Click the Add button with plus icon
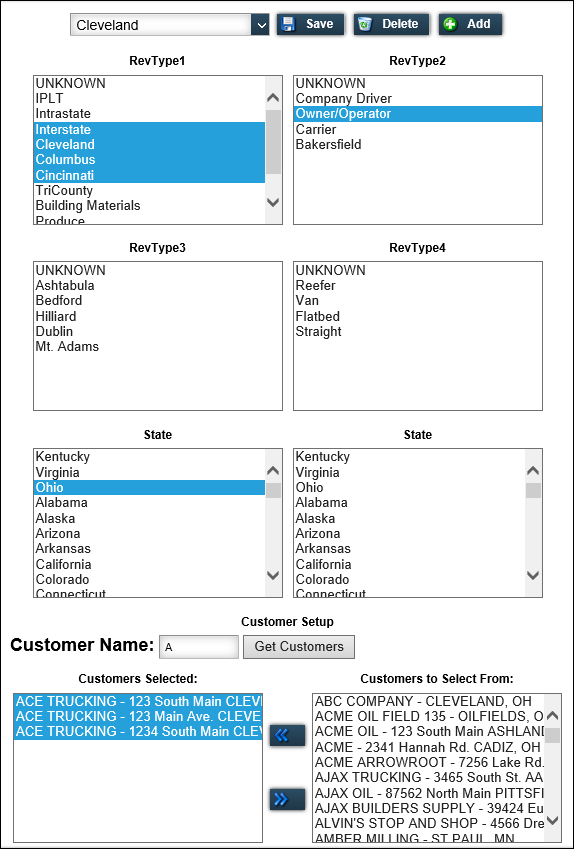 click(470, 24)
